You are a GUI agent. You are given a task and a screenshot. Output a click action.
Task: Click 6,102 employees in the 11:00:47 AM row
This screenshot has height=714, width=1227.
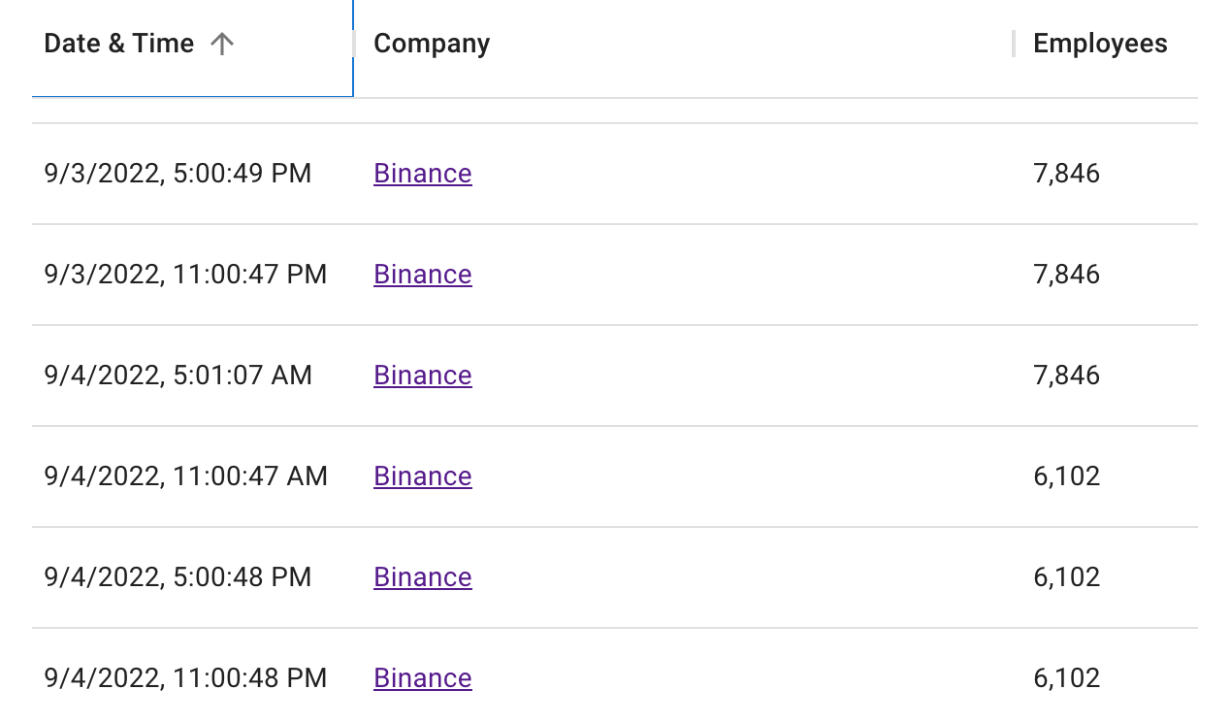pos(1067,477)
